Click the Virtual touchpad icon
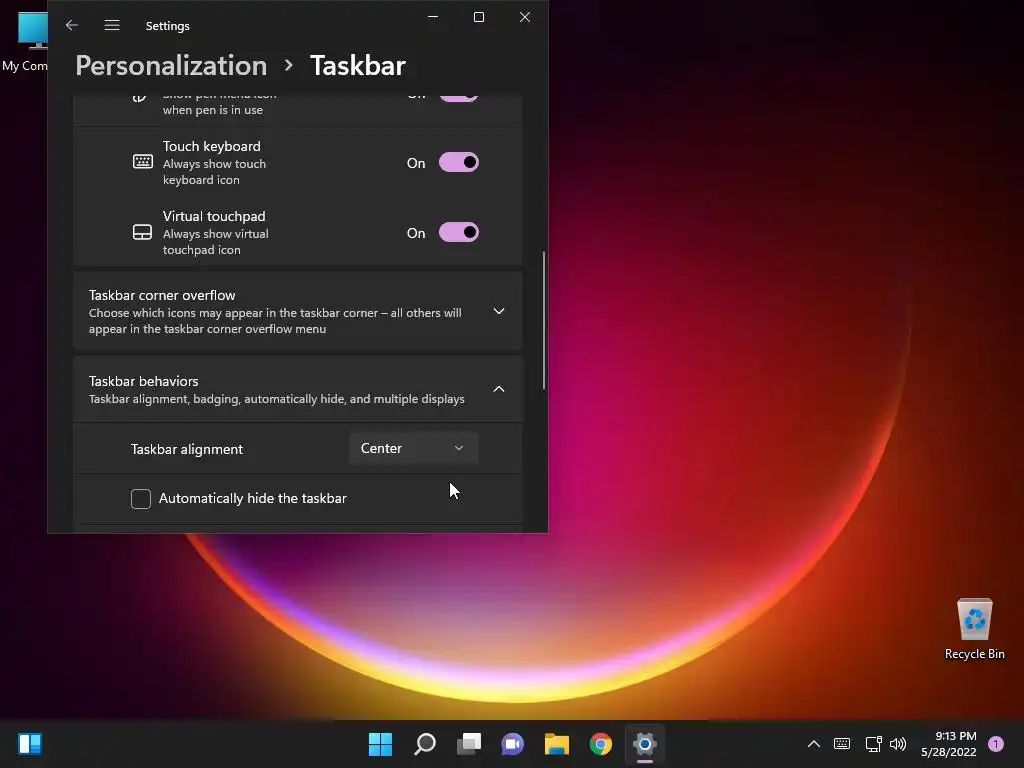Image resolution: width=1024 pixels, height=768 pixels. tap(142, 232)
